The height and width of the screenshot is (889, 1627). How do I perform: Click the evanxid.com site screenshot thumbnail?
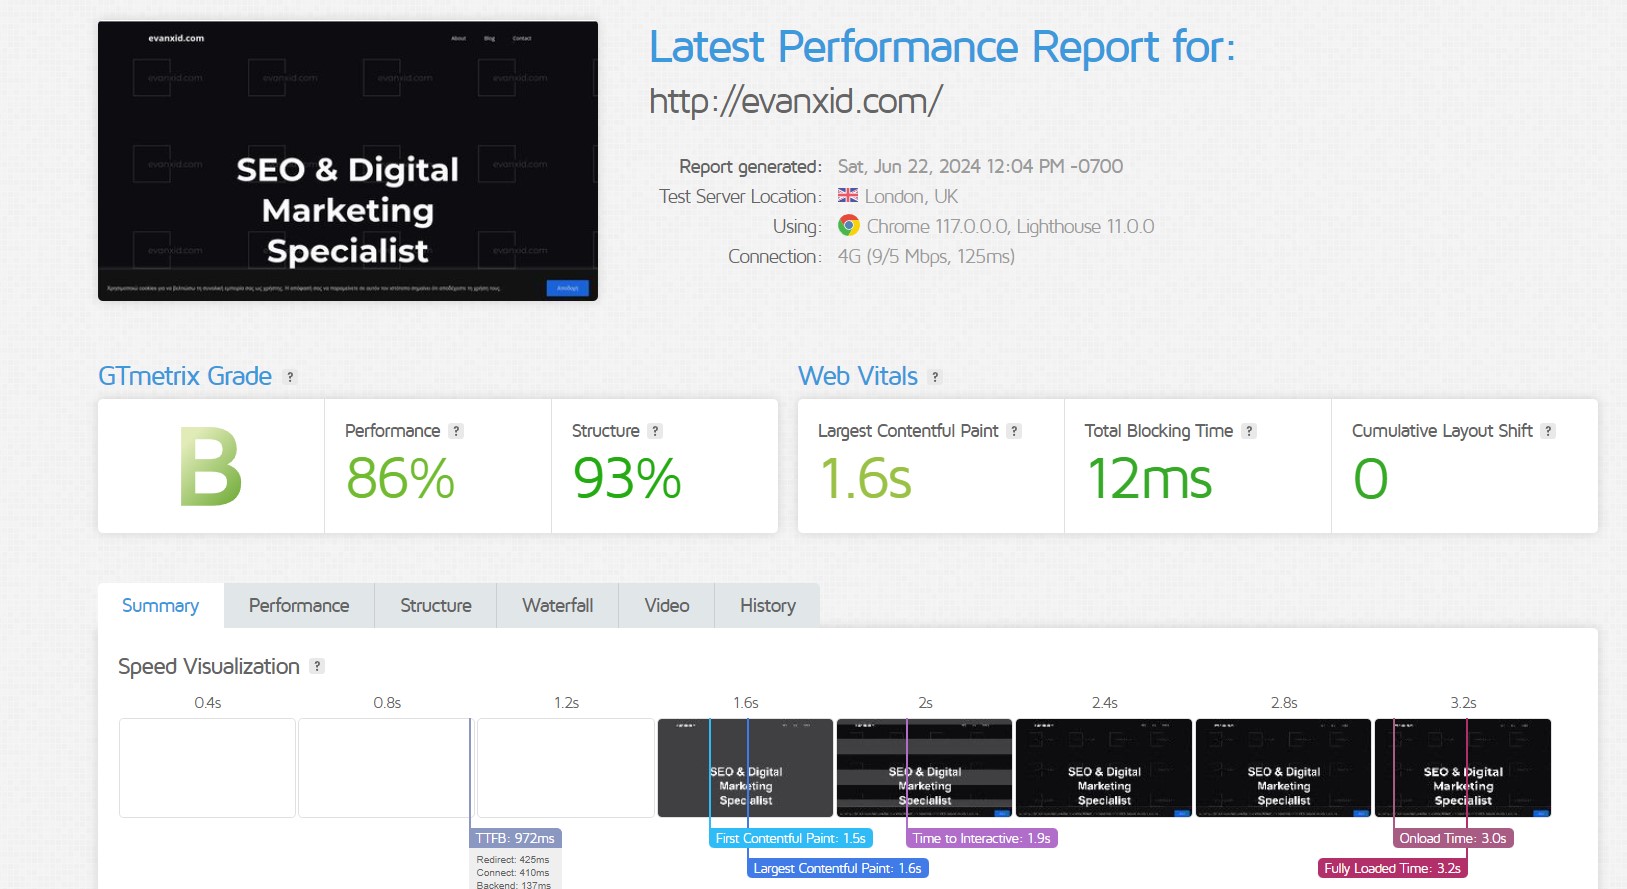[x=348, y=161]
